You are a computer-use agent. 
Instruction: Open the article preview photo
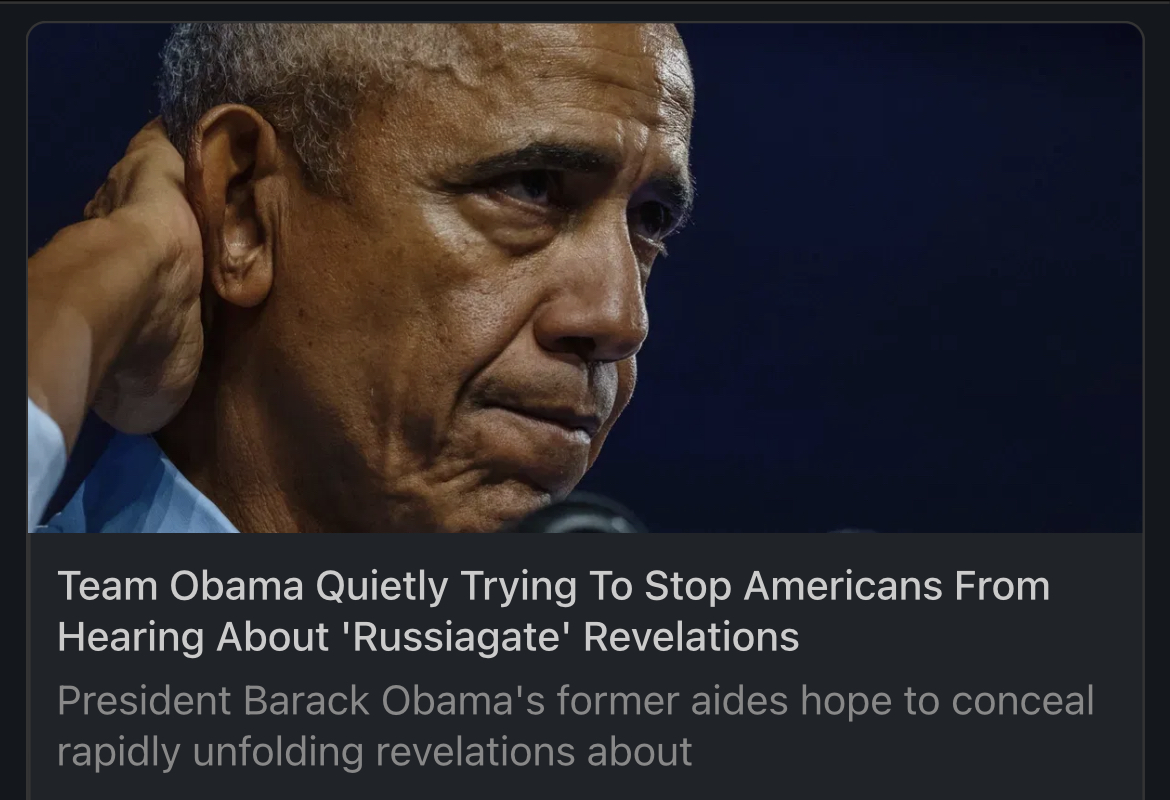click(585, 278)
